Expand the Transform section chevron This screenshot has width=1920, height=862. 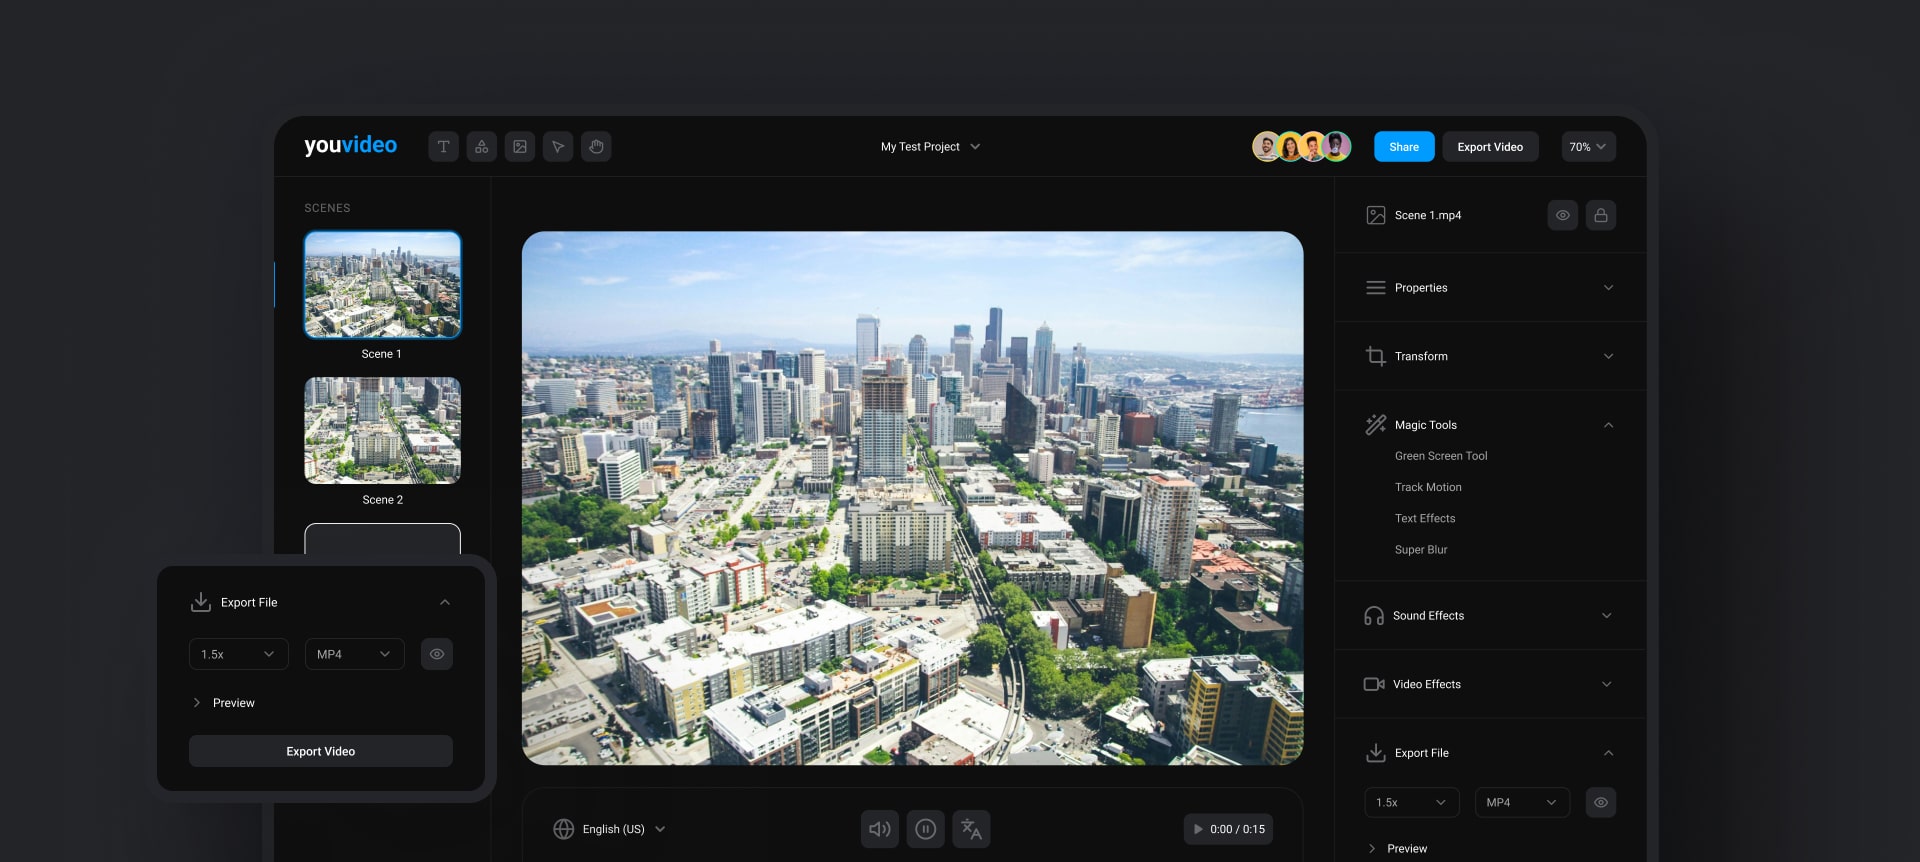(x=1608, y=356)
